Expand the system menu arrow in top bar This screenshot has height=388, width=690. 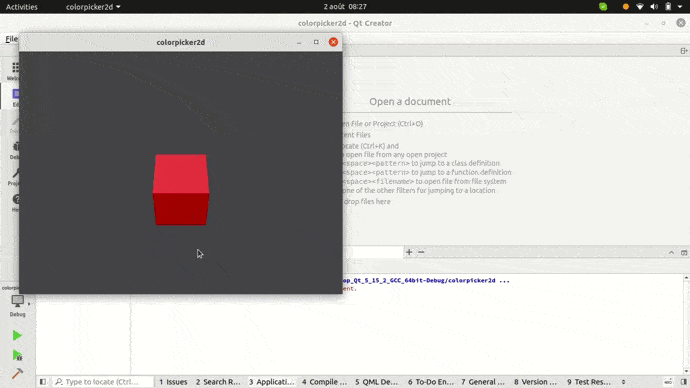coord(680,7)
